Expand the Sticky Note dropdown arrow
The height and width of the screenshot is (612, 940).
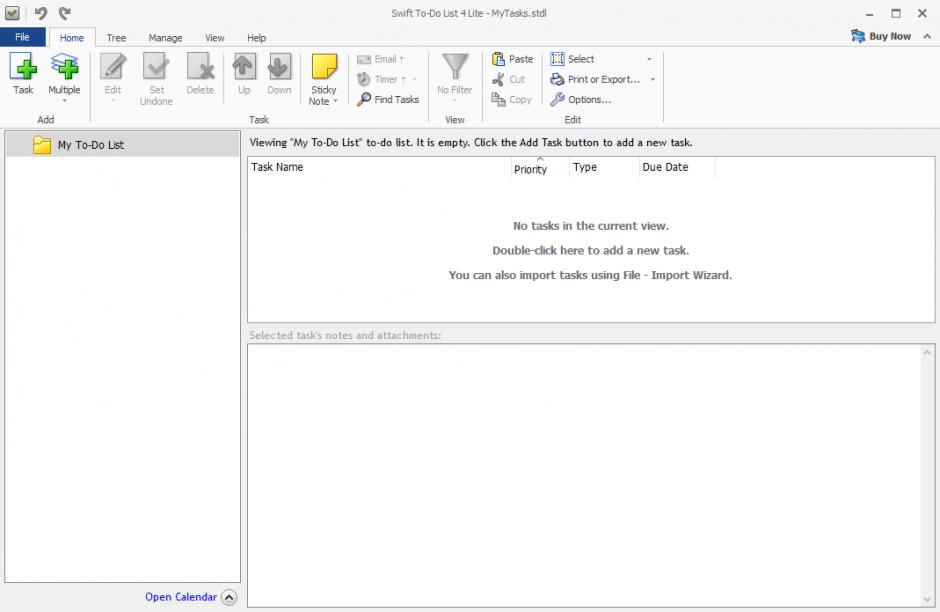(336, 101)
